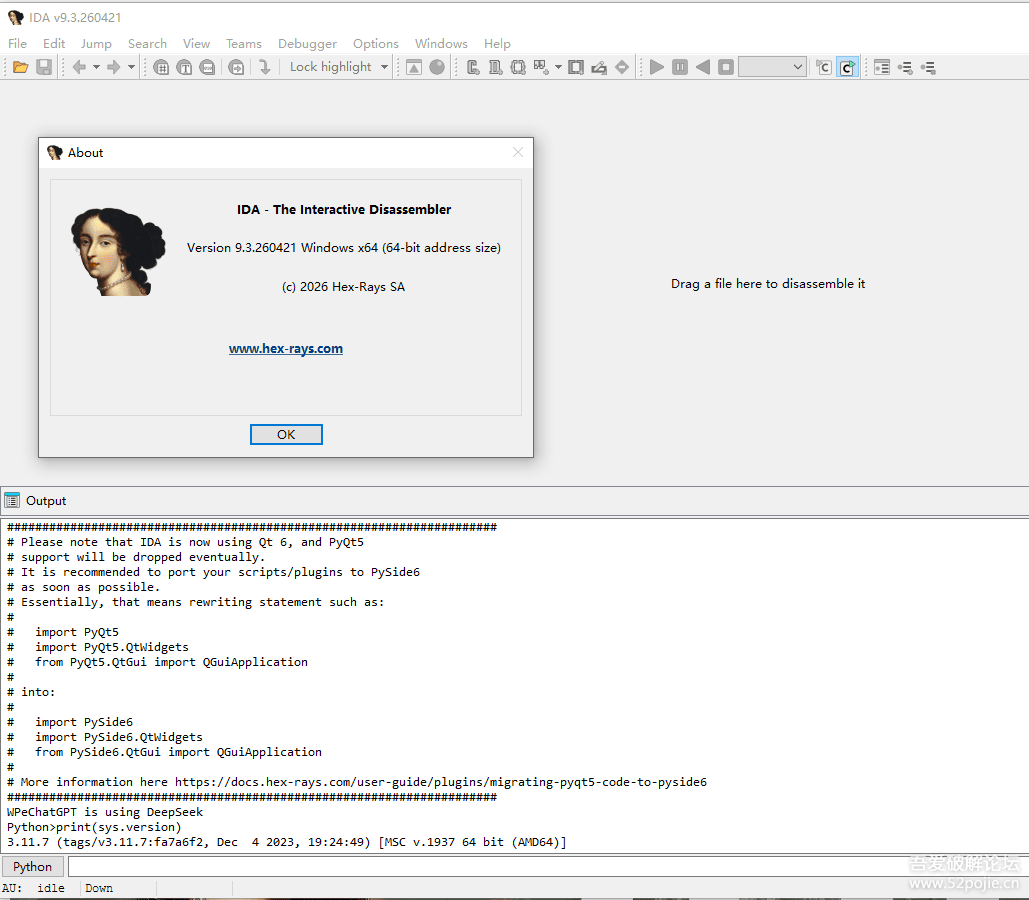Close the About dialog with X
Image resolution: width=1029 pixels, height=900 pixels.
pyautogui.click(x=518, y=152)
